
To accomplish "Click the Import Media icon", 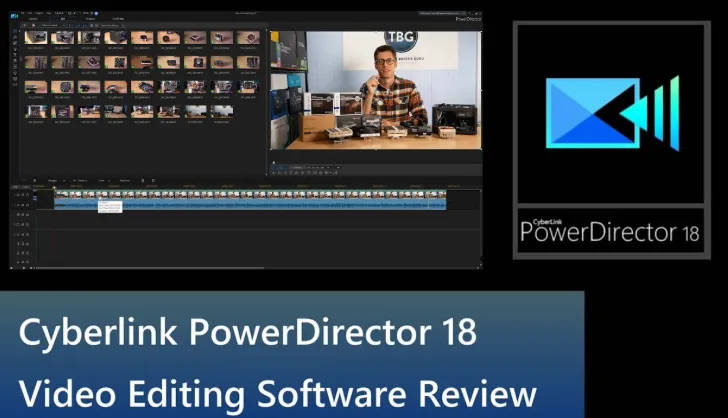I will click(24, 25).
